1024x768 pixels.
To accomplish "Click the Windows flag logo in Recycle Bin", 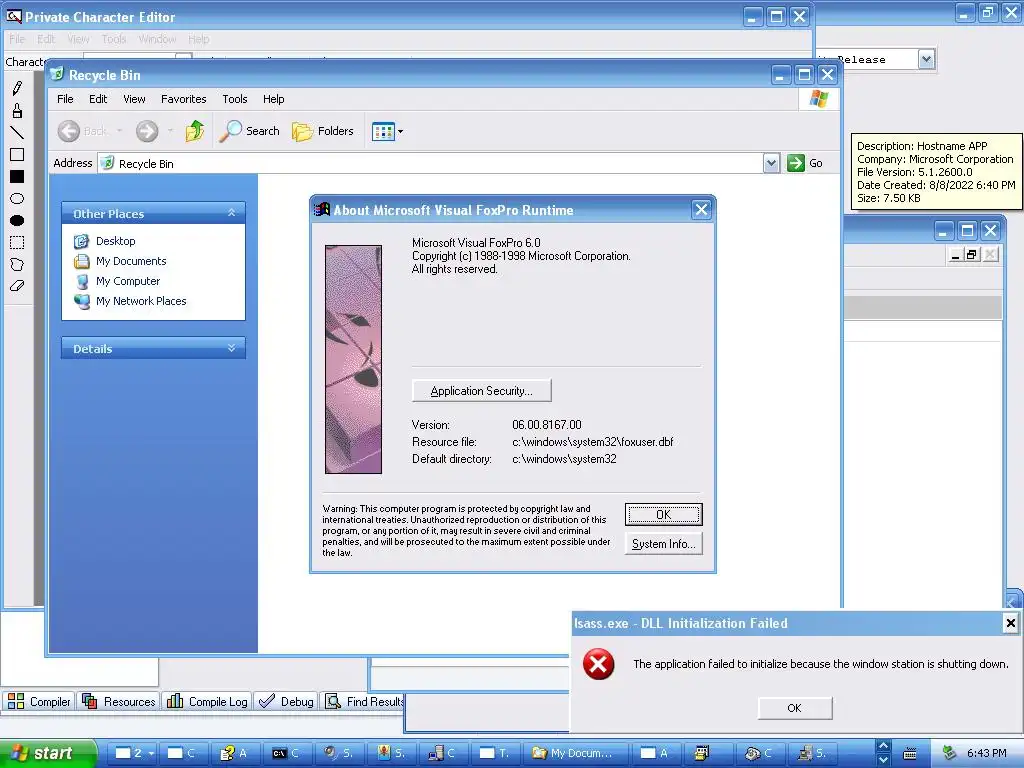I will click(x=818, y=99).
